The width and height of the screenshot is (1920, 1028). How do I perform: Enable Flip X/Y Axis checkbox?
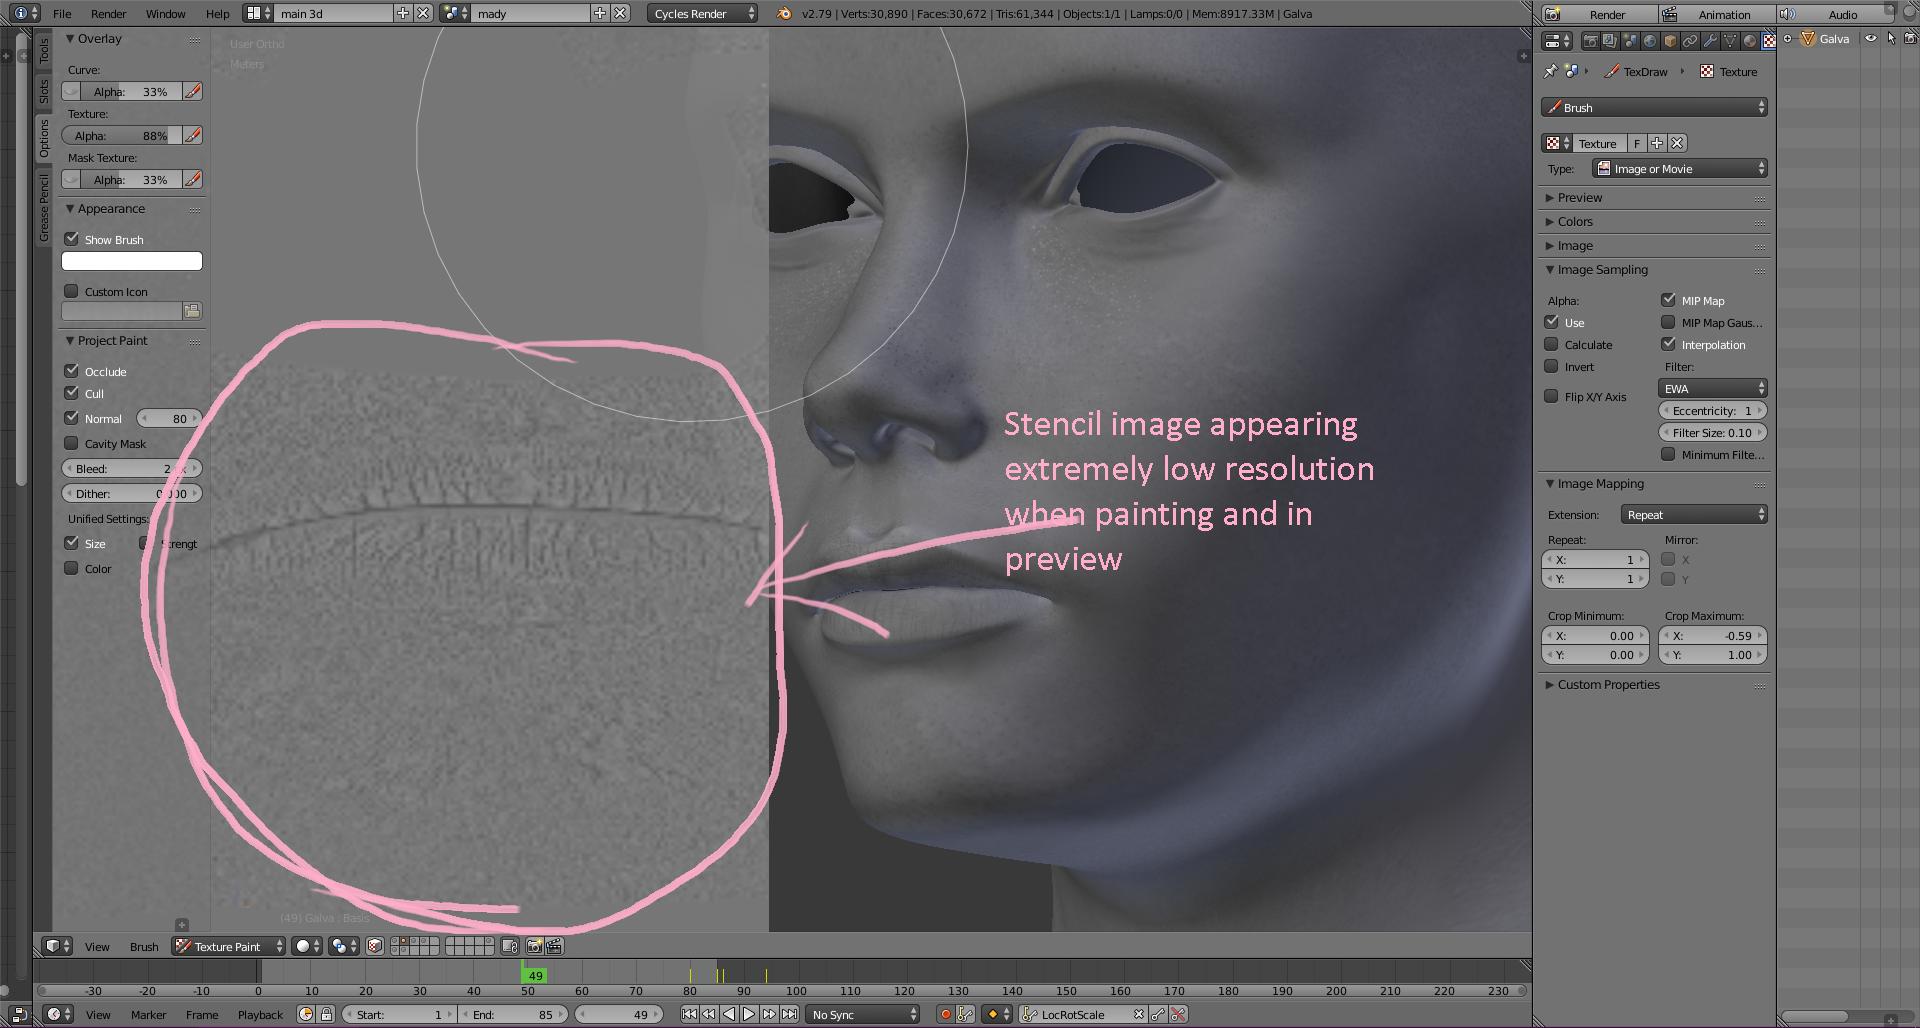(1551, 396)
